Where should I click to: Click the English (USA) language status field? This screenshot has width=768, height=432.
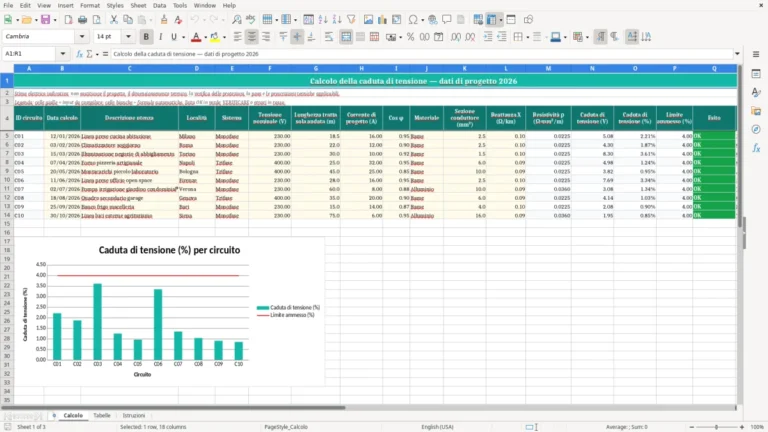pyautogui.click(x=437, y=427)
